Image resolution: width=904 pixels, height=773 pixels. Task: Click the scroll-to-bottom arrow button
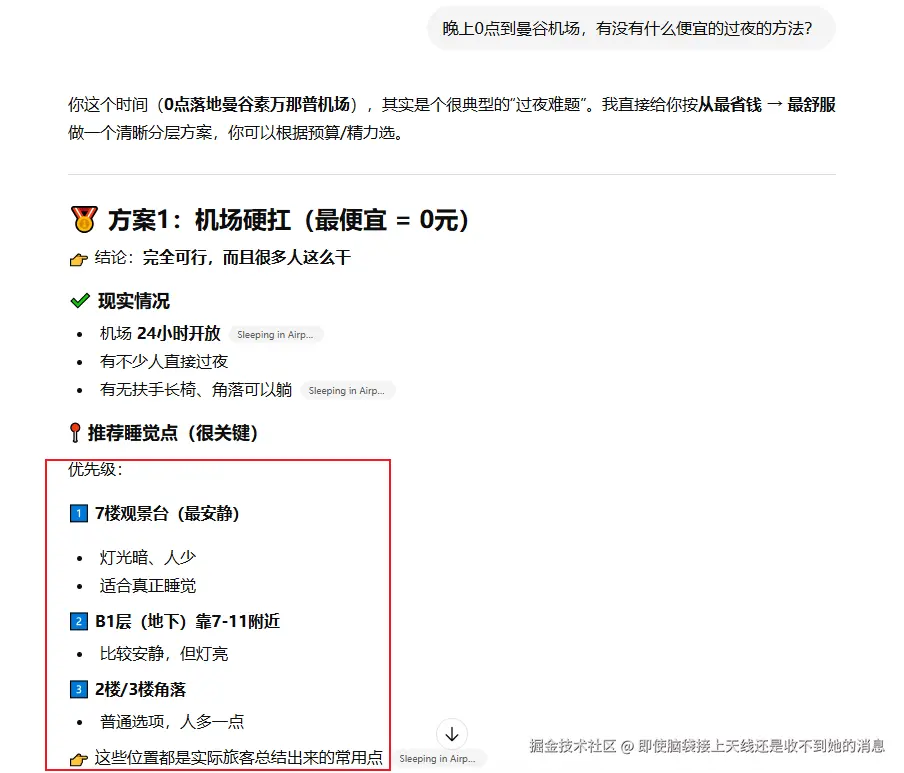point(451,734)
